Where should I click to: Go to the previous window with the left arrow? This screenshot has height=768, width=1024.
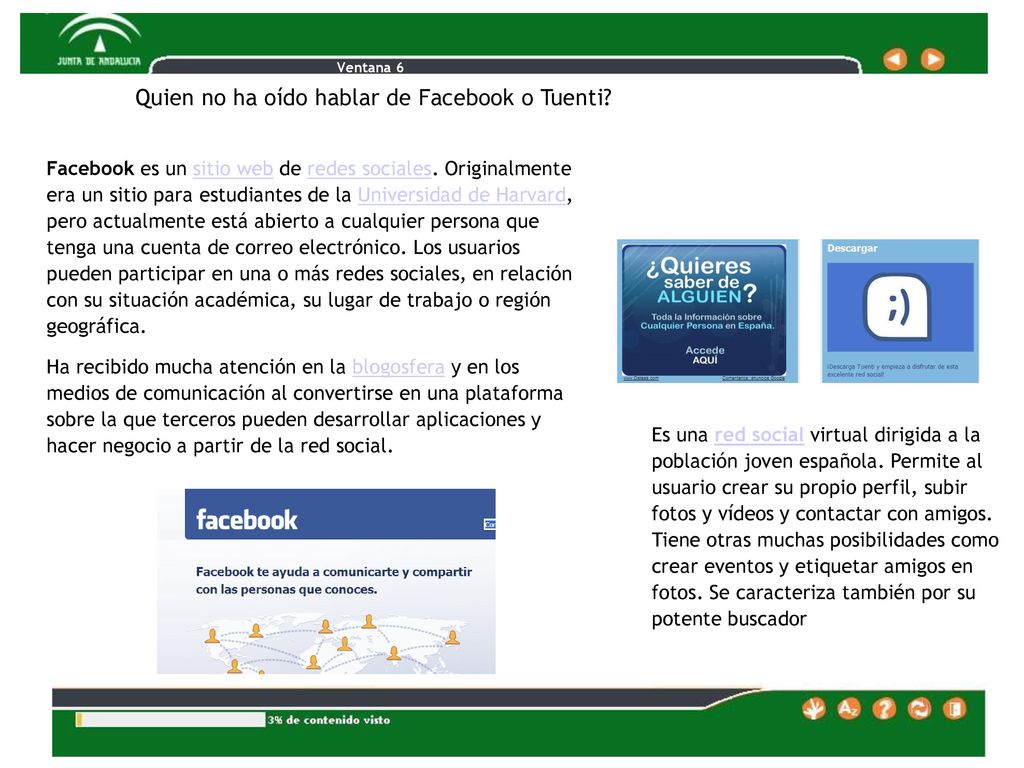coord(895,59)
